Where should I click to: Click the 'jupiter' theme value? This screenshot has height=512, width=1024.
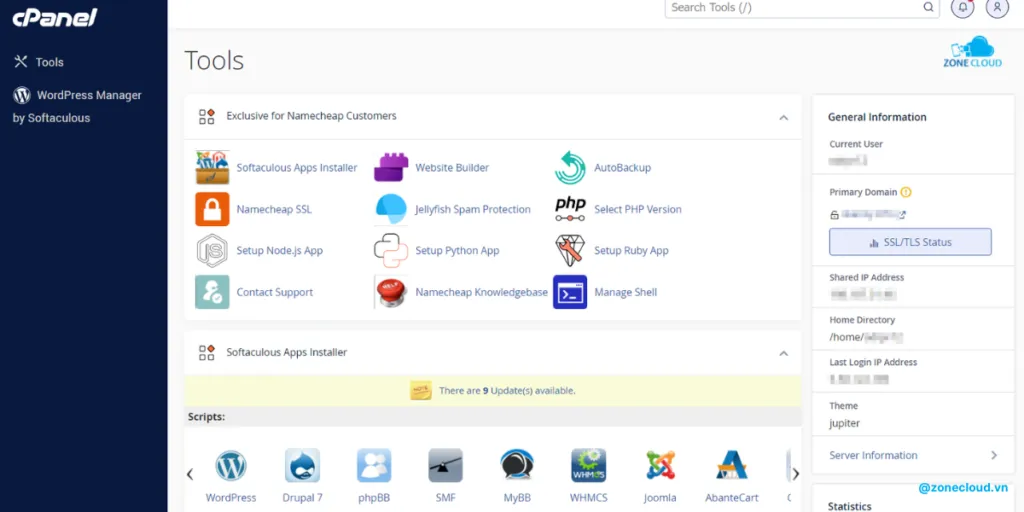844,423
